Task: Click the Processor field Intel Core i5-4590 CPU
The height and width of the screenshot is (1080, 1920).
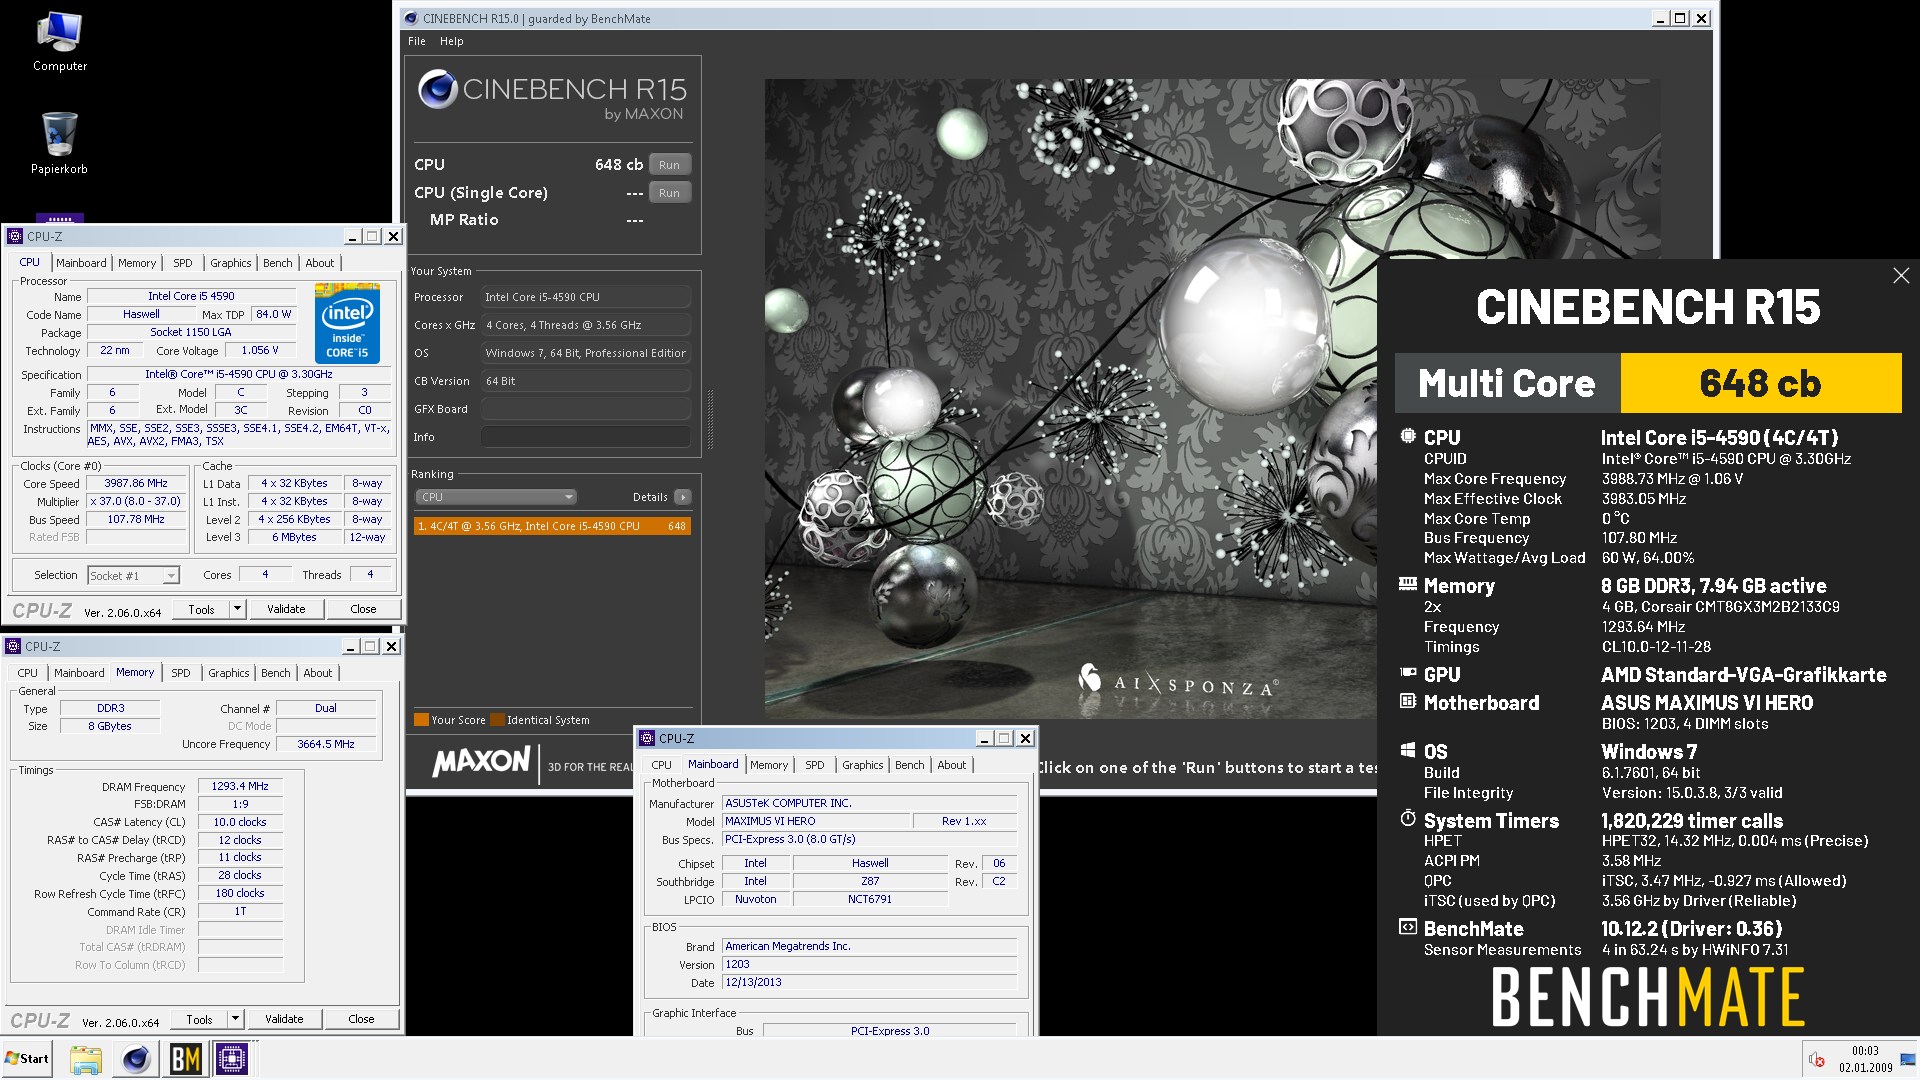Action: (586, 297)
